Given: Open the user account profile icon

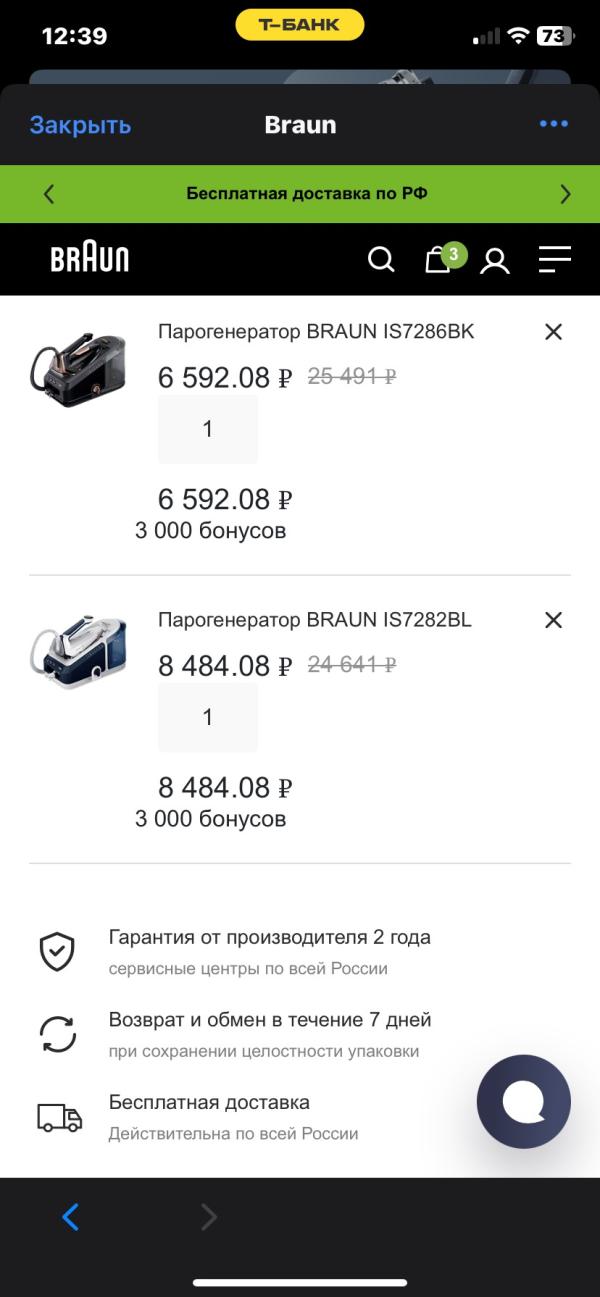Looking at the screenshot, I should click(495, 260).
